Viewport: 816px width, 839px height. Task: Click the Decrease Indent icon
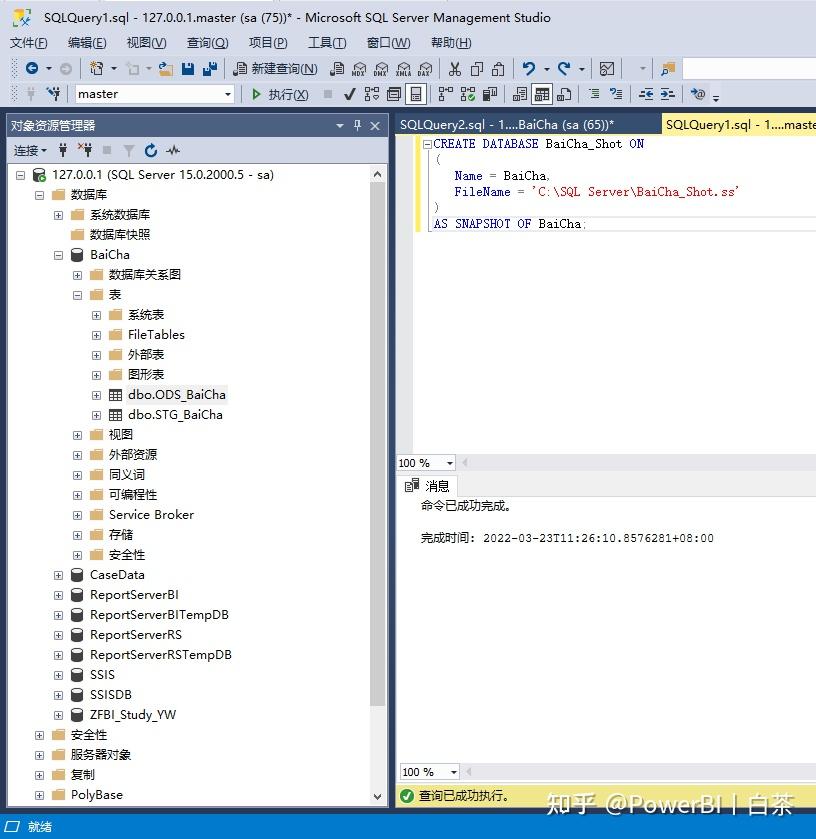click(646, 94)
